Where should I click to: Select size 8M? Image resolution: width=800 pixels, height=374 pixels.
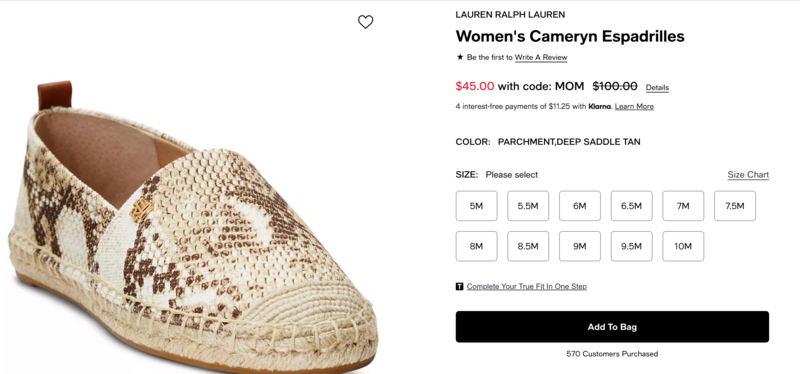pos(476,246)
